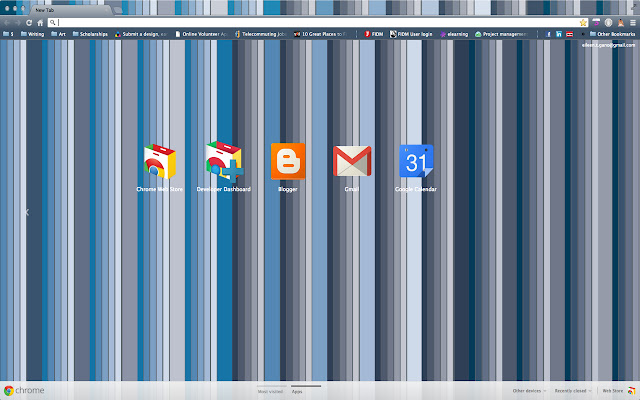Image resolution: width=640 pixels, height=400 pixels.
Task: Open the Scholarships bookmarks folder
Action: tap(90, 34)
